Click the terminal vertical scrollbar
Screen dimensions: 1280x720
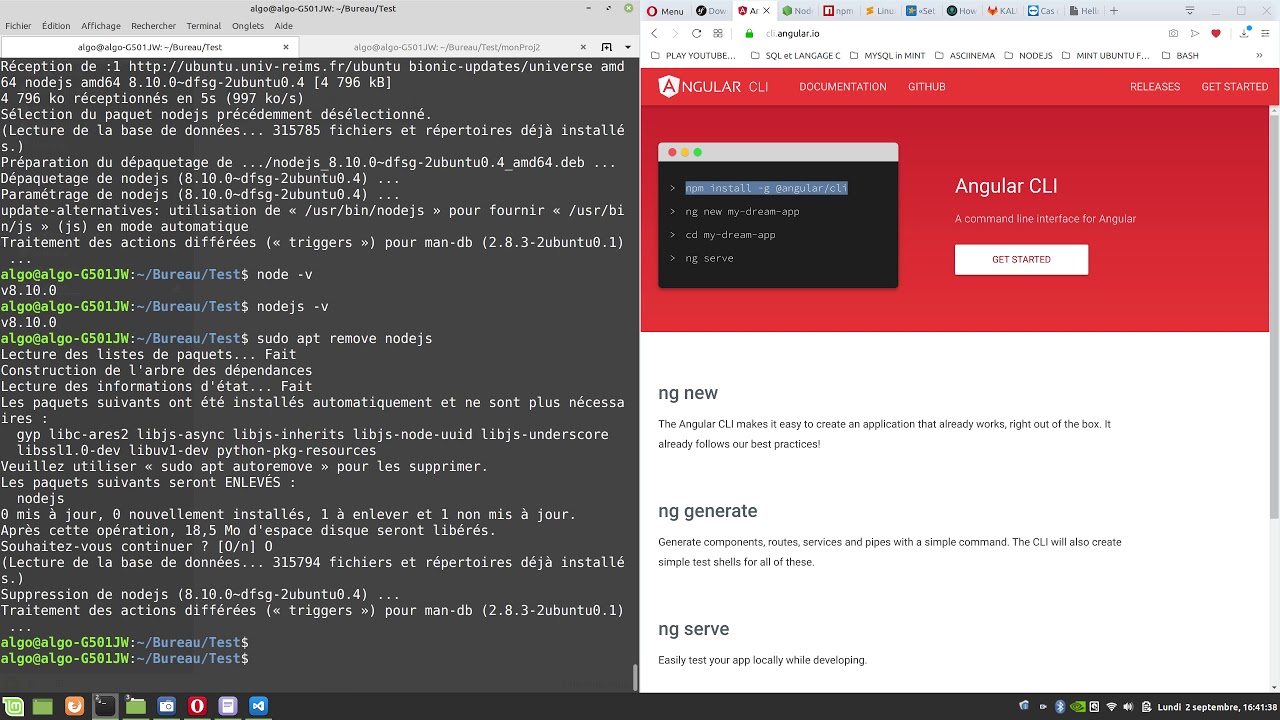click(x=636, y=678)
